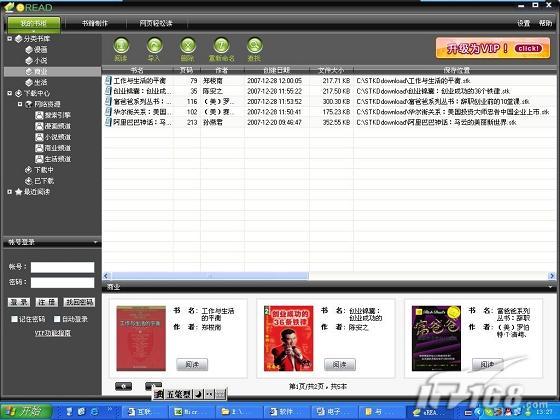
Task: Expand the 最近阅读 tree node
Action: [x=10, y=192]
